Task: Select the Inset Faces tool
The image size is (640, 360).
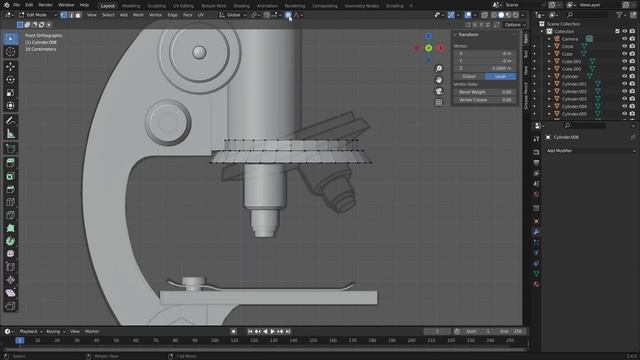Action: click(11, 176)
